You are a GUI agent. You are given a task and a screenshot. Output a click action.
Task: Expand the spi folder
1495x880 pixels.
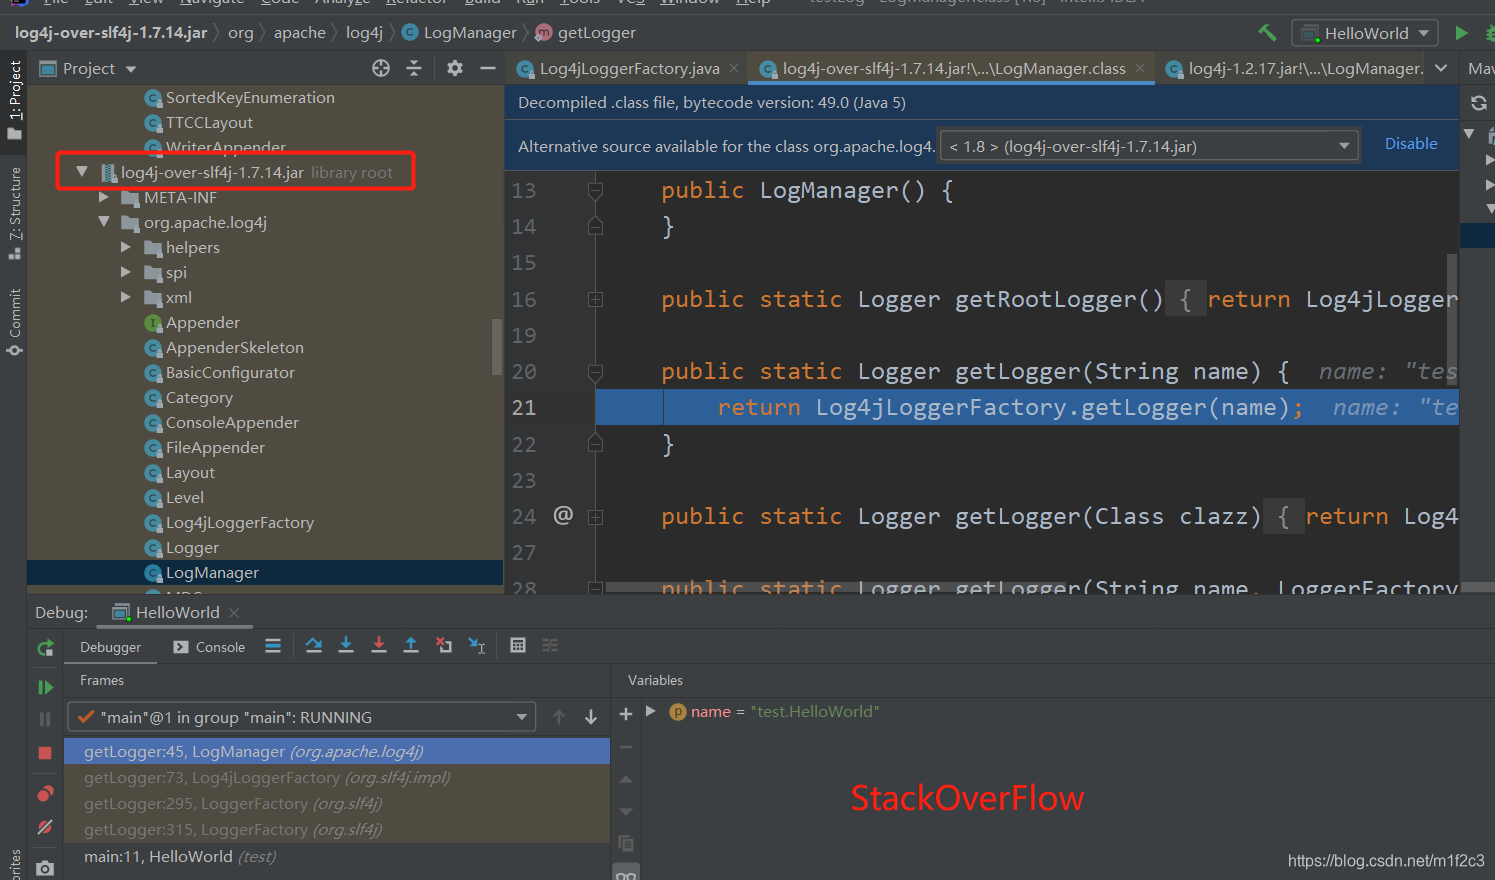click(x=126, y=272)
